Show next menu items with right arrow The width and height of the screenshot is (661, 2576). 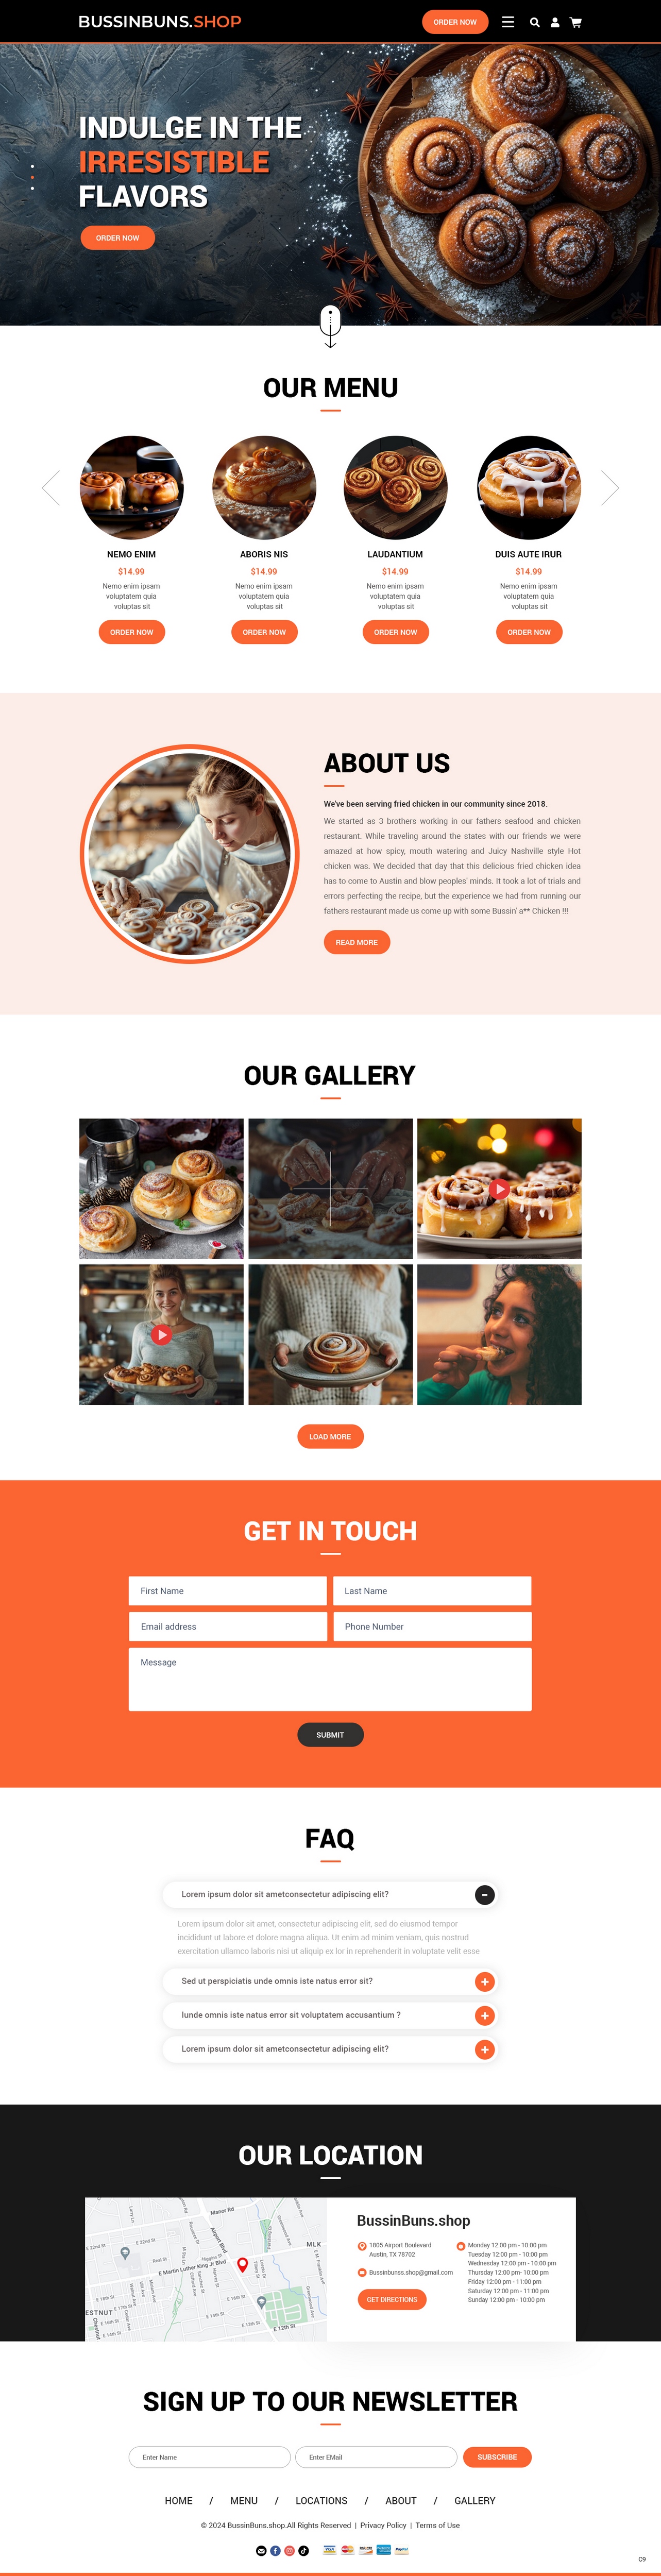point(610,488)
